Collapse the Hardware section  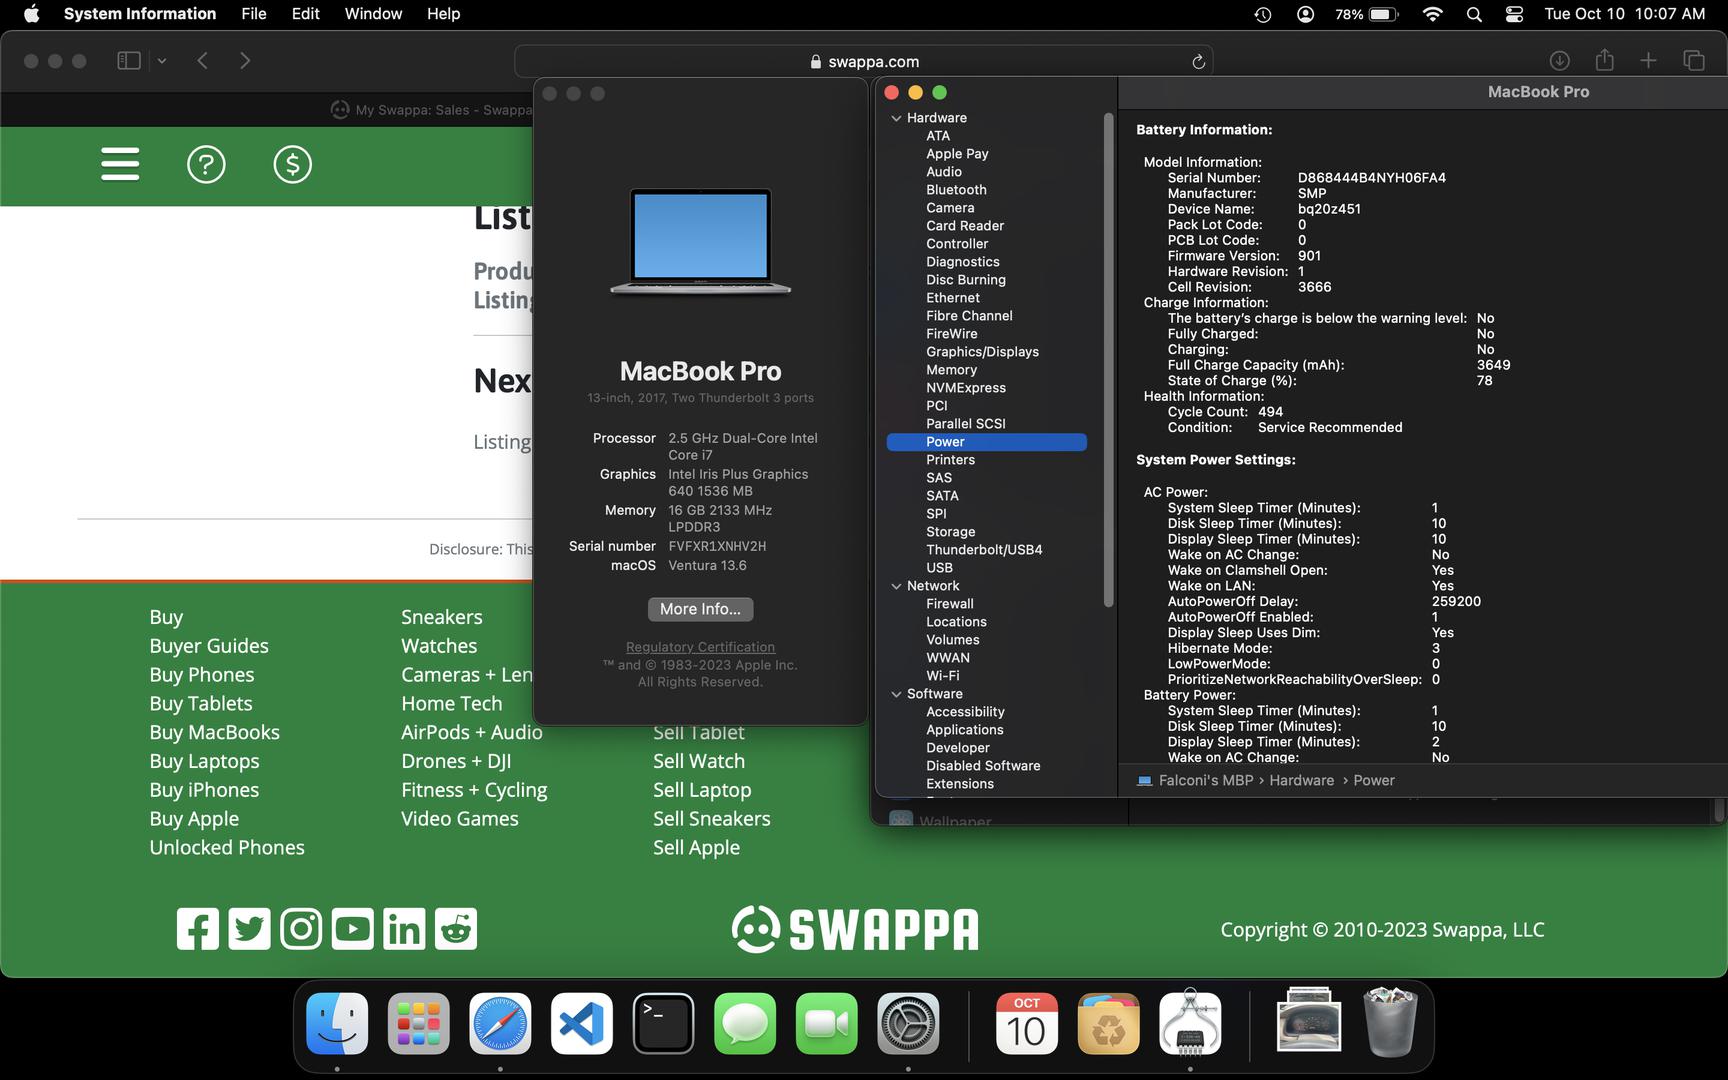896,118
